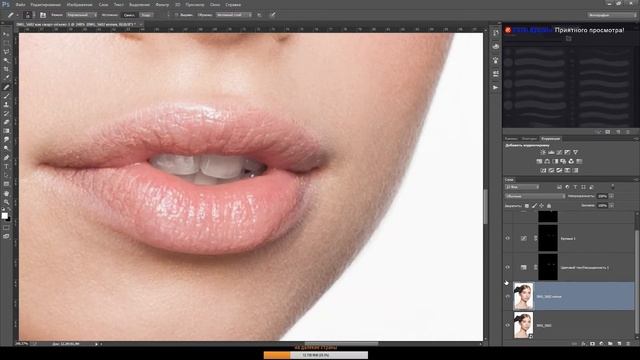Toggle lock transparent pixels

point(527,206)
